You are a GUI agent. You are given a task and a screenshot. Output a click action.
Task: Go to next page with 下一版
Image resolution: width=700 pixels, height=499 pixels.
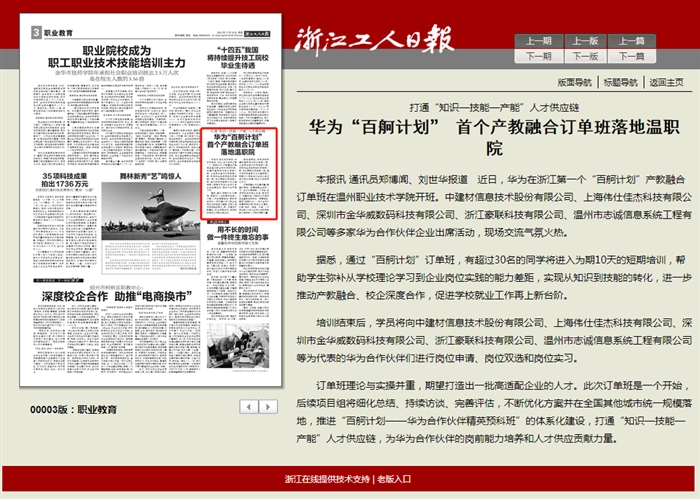coord(585,56)
